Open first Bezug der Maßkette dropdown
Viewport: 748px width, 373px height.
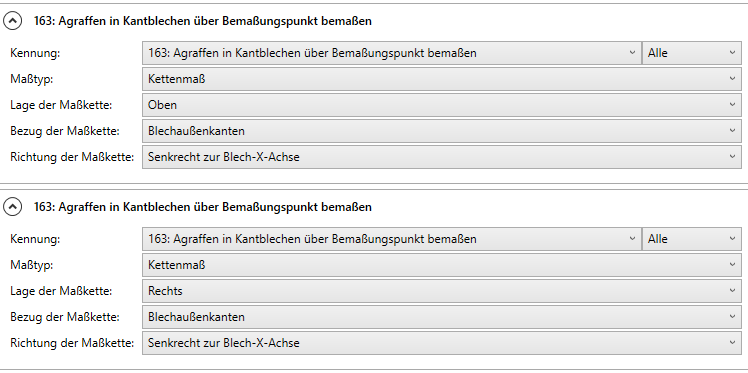[x=442, y=131]
